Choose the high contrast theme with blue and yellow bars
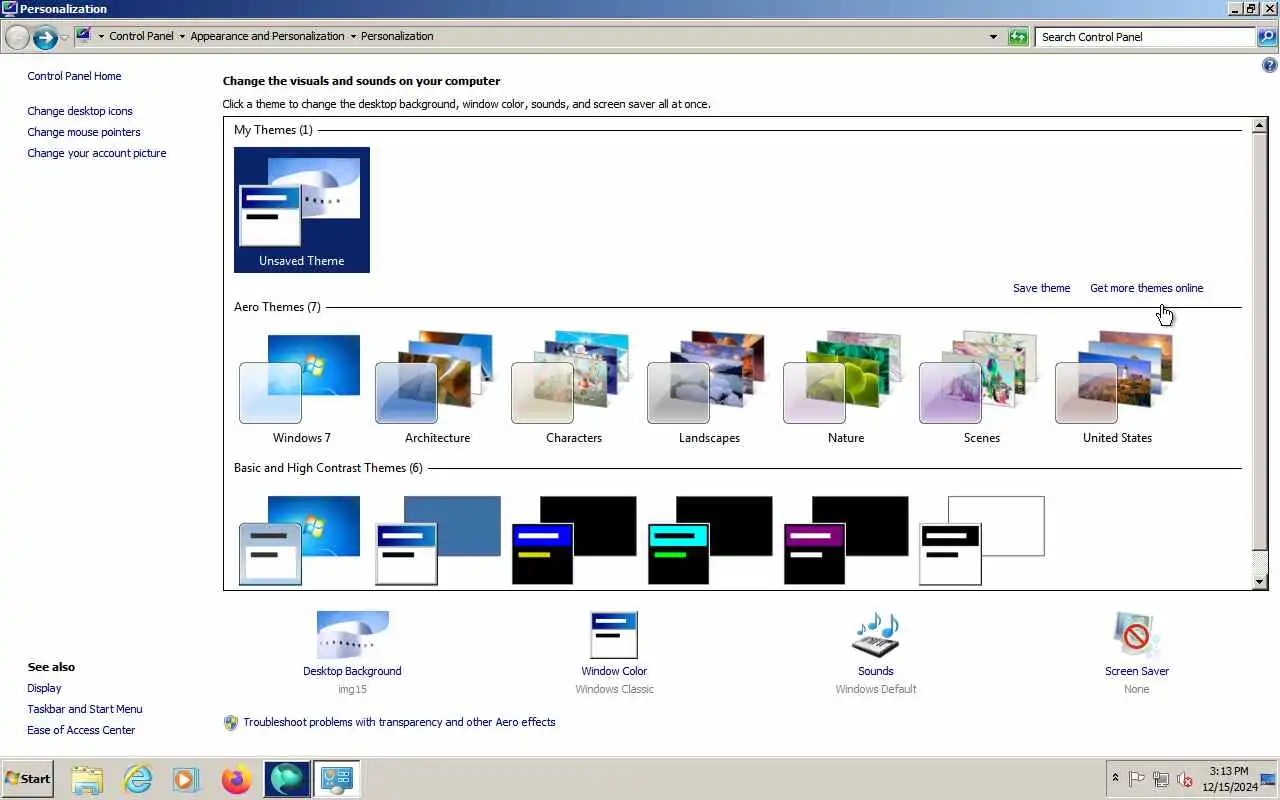 (573, 540)
